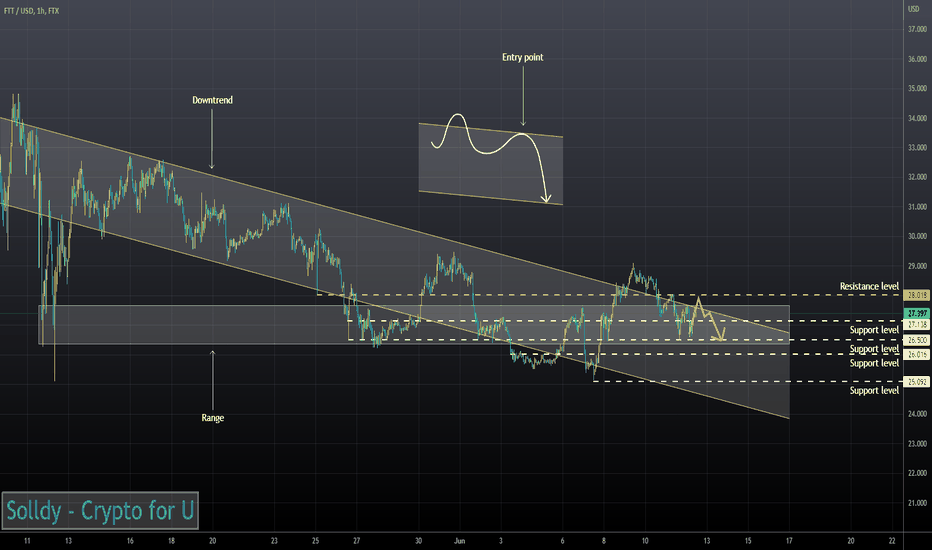Image resolution: width=932 pixels, height=550 pixels.
Task: Click date 15 on the time axis
Action: click(748, 541)
